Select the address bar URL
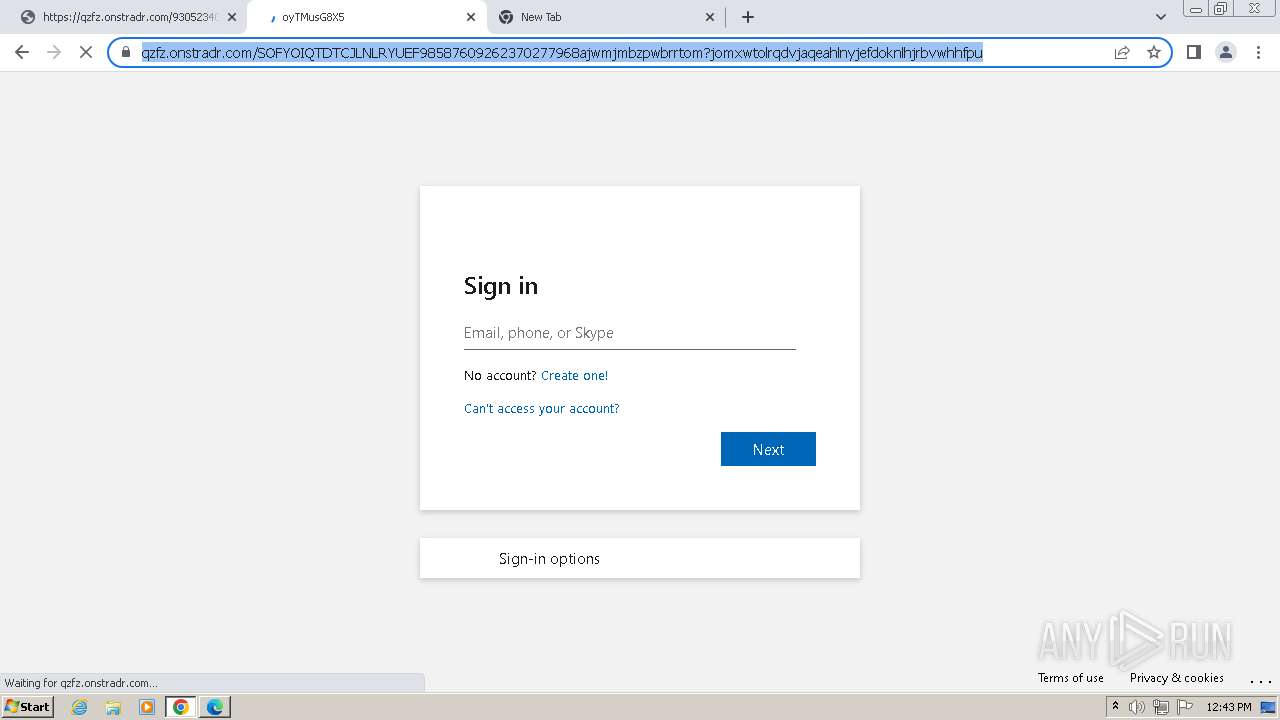1280x720 pixels. [562, 52]
